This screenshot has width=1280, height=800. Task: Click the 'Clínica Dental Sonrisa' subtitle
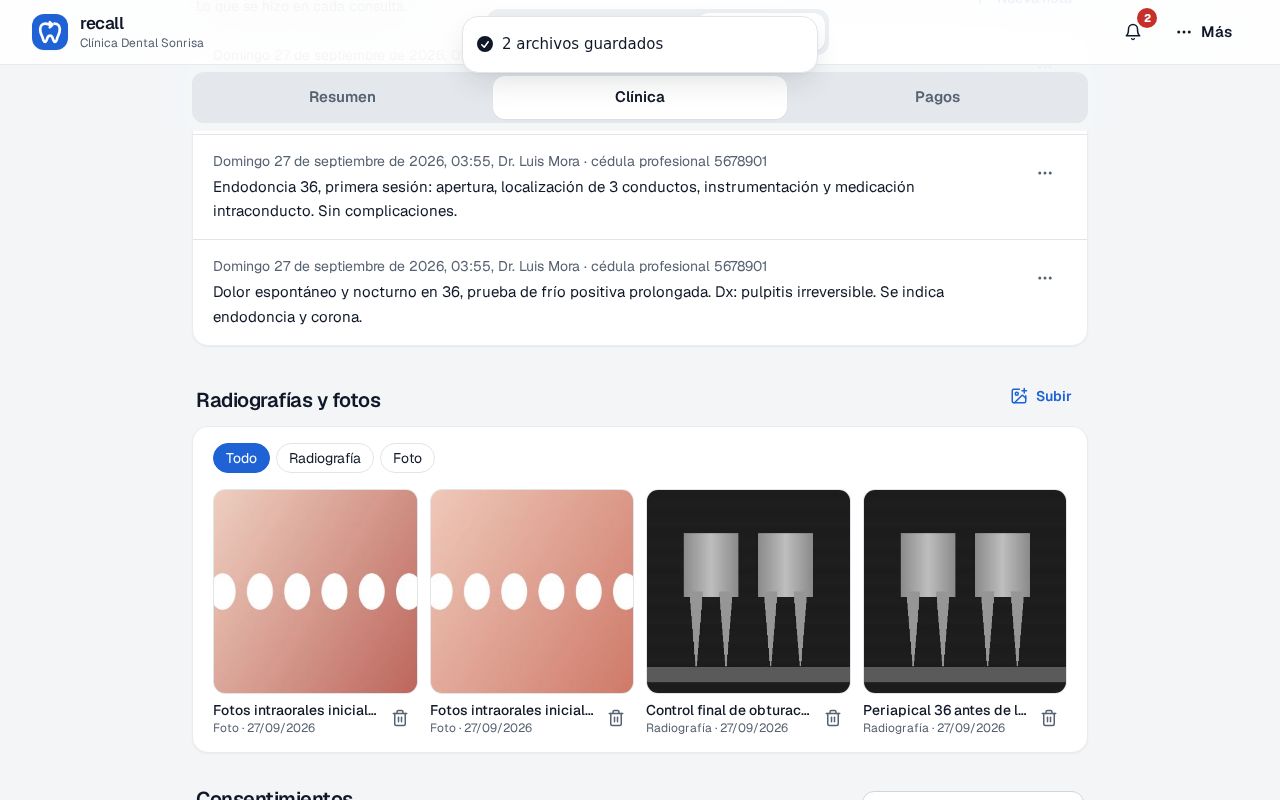pos(142,43)
